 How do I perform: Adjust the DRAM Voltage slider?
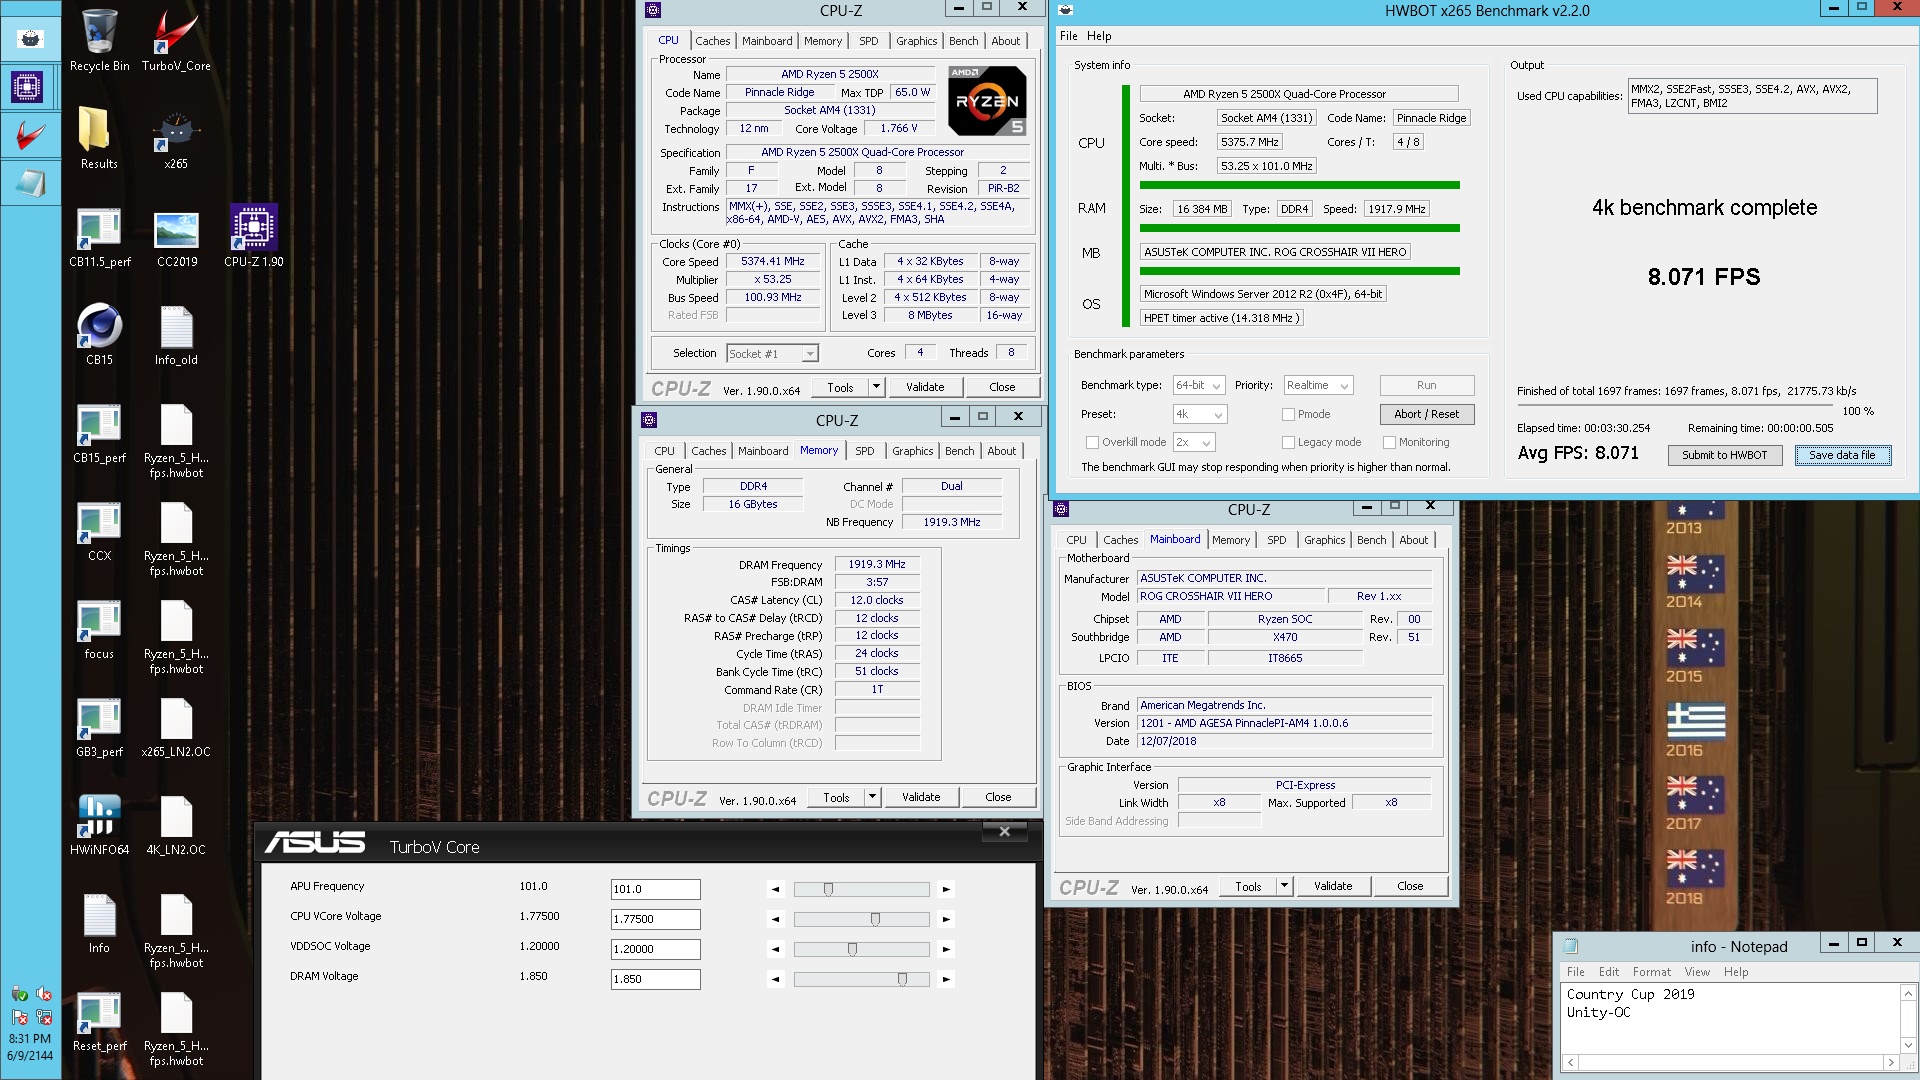[902, 979]
